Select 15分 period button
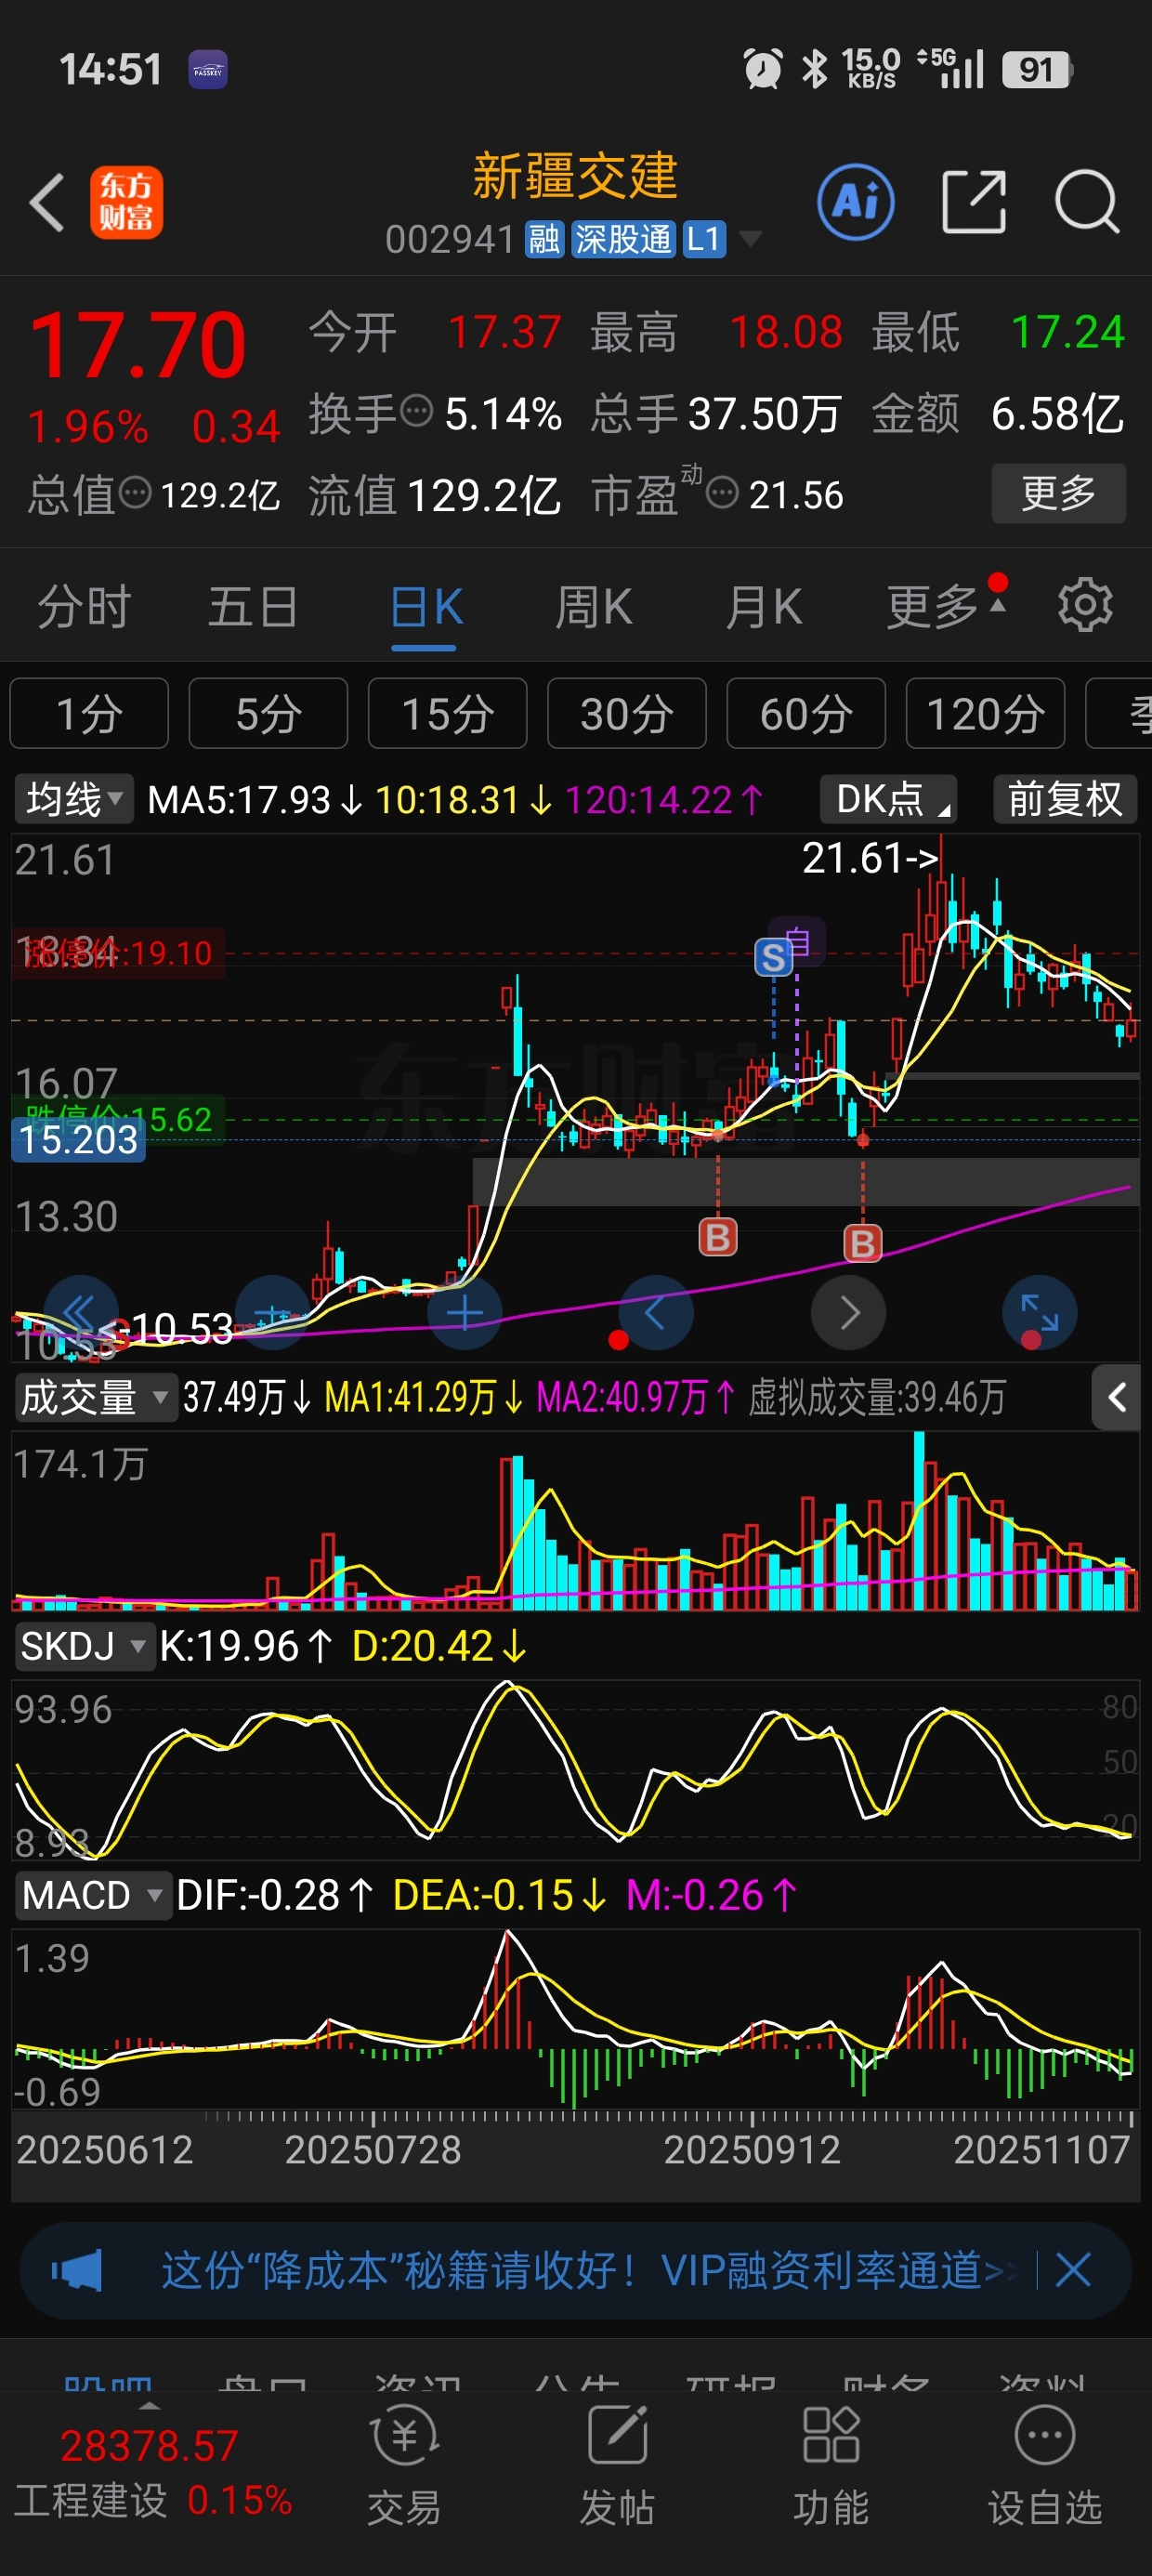 (x=447, y=713)
